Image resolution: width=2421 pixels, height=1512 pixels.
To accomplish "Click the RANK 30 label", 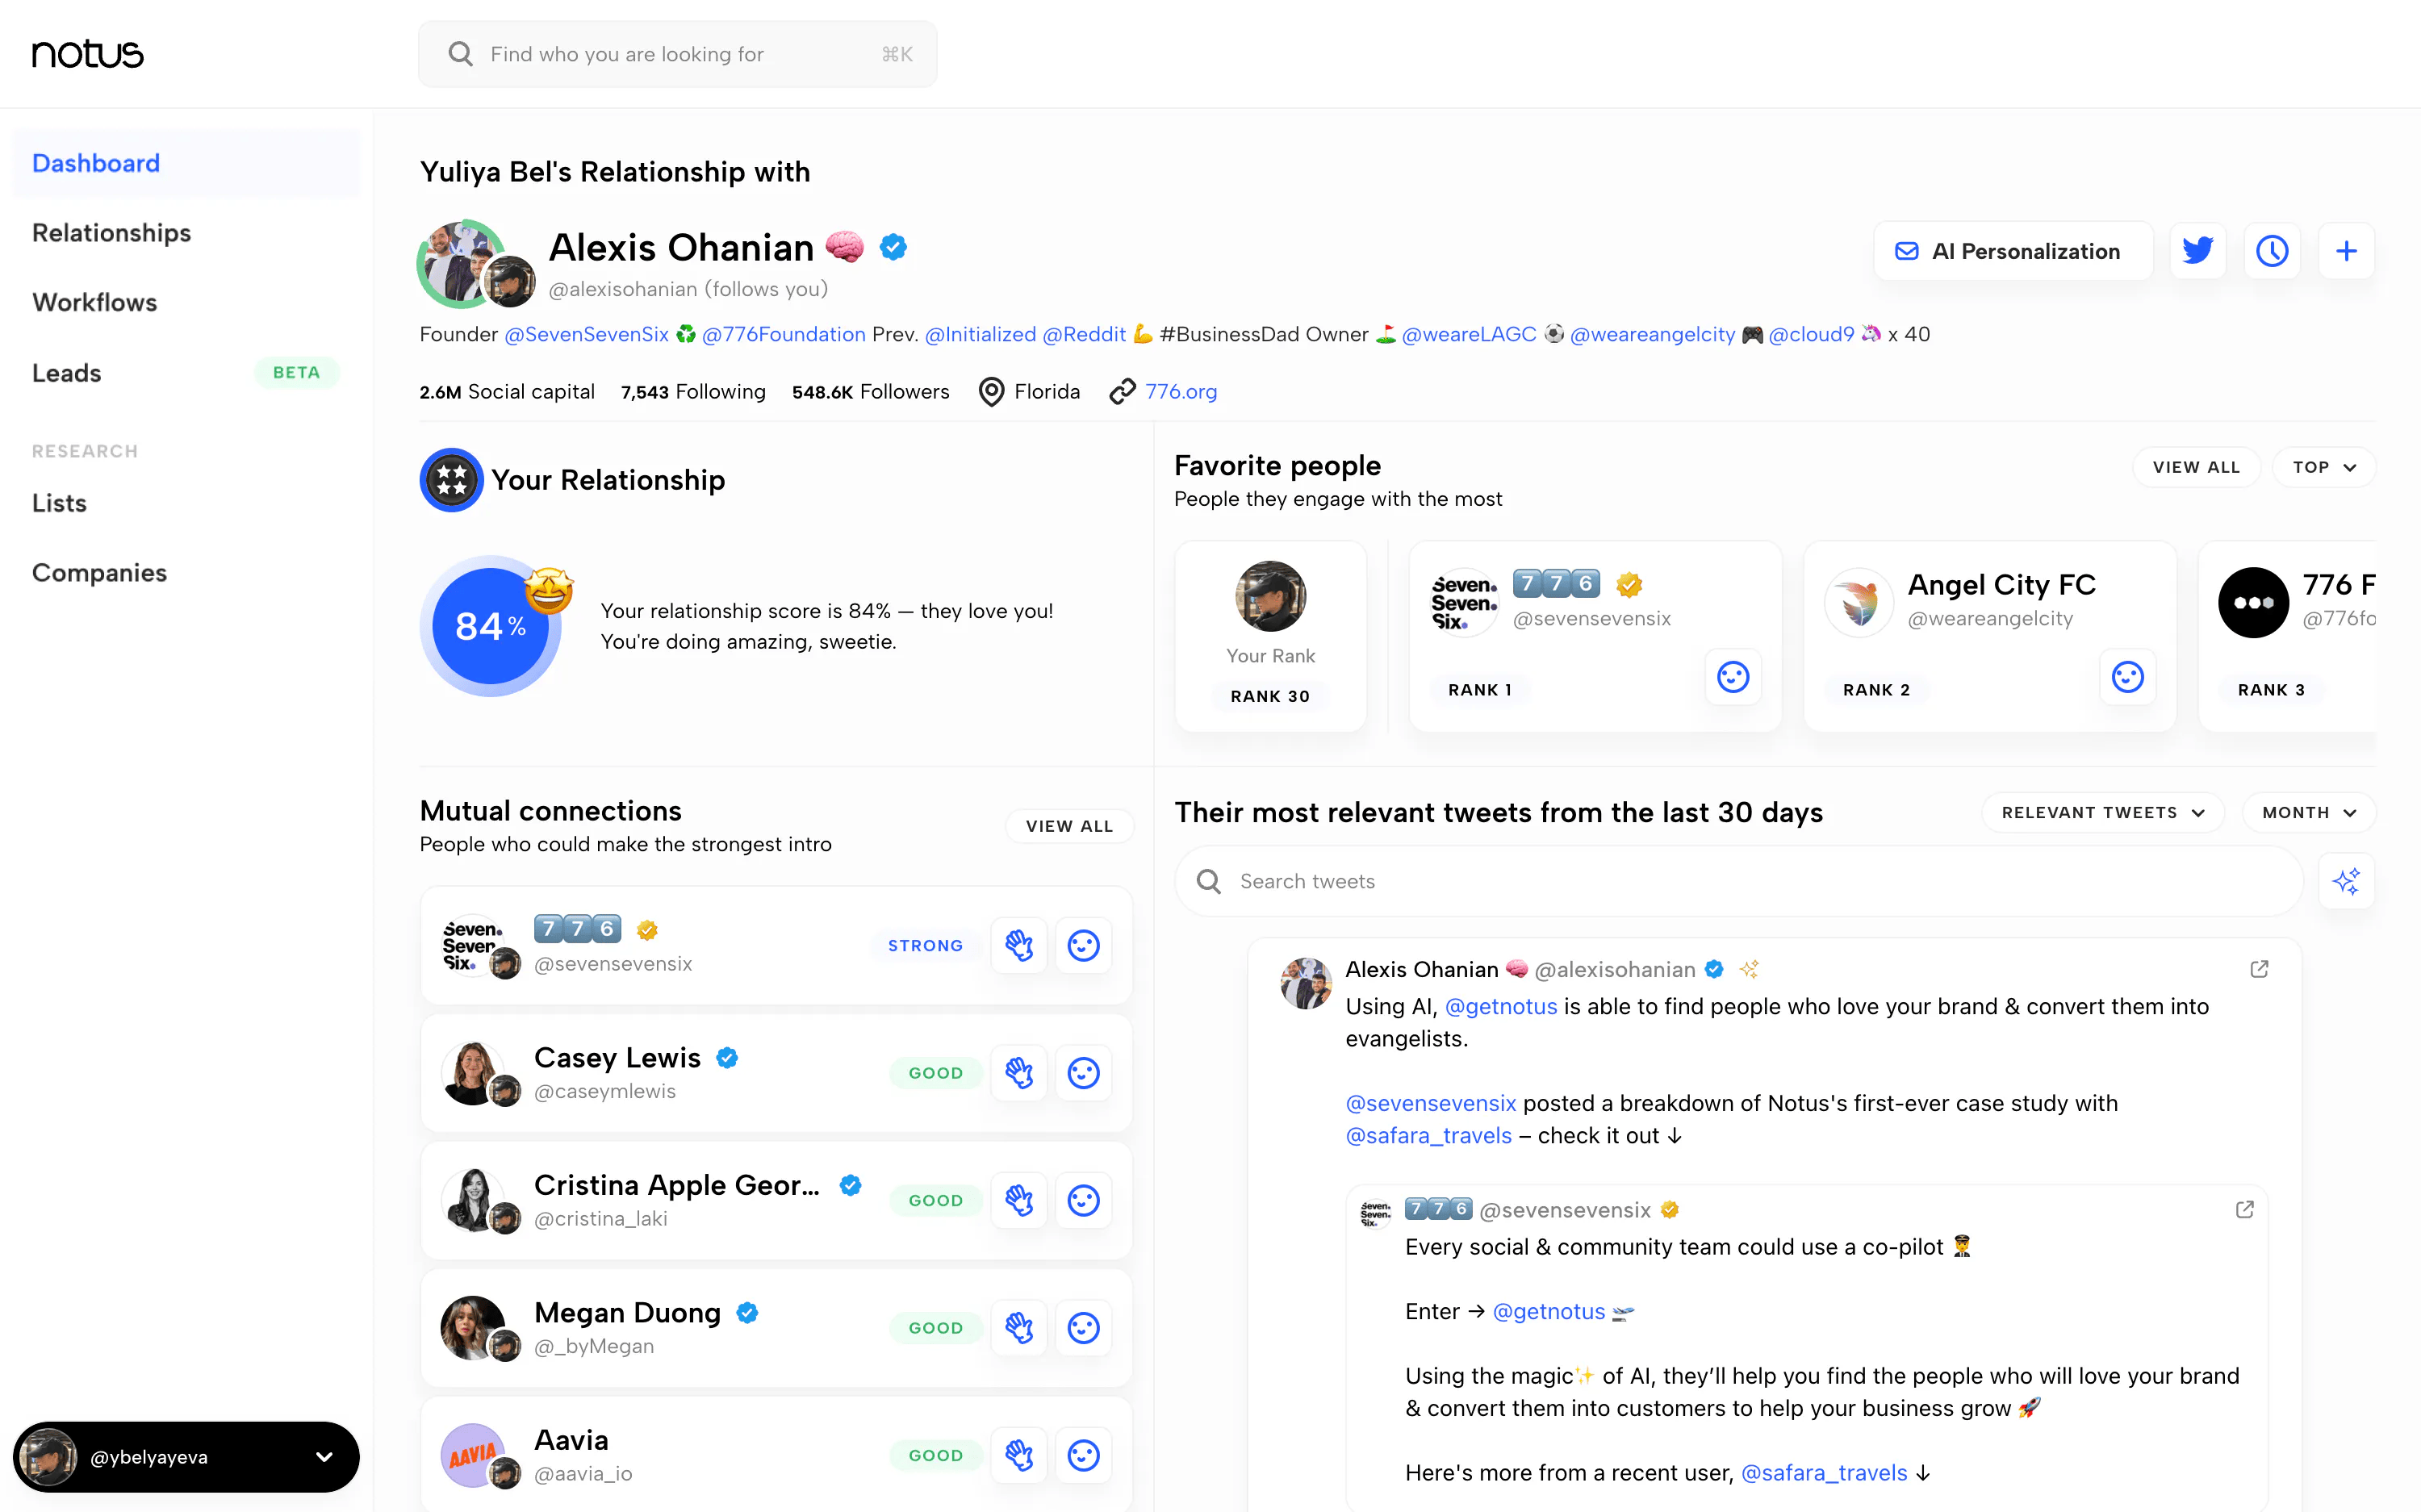I will pos(1270,696).
